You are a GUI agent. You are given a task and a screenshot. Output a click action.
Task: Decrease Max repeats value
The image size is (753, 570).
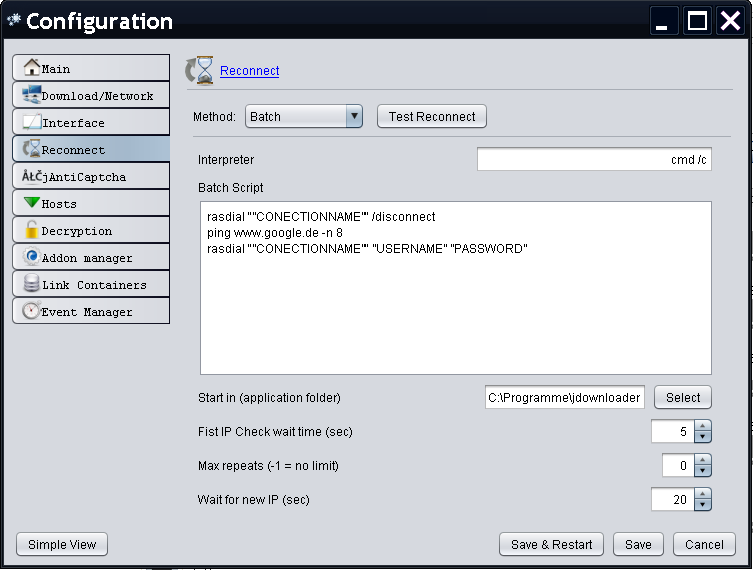[x=703, y=471]
